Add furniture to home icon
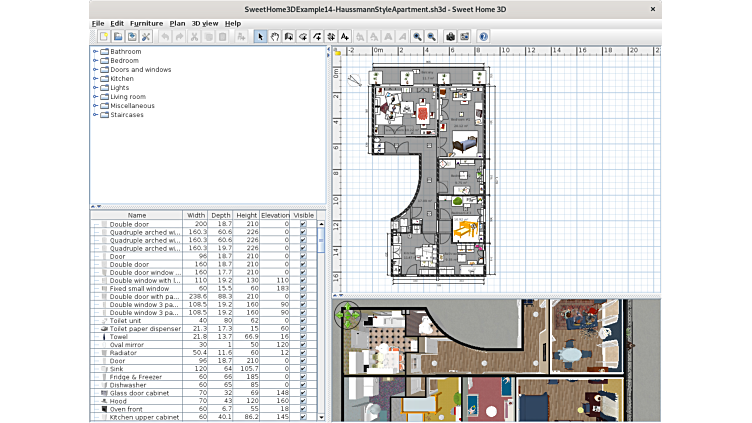Viewport: 752px width, 423px height. 241,36
